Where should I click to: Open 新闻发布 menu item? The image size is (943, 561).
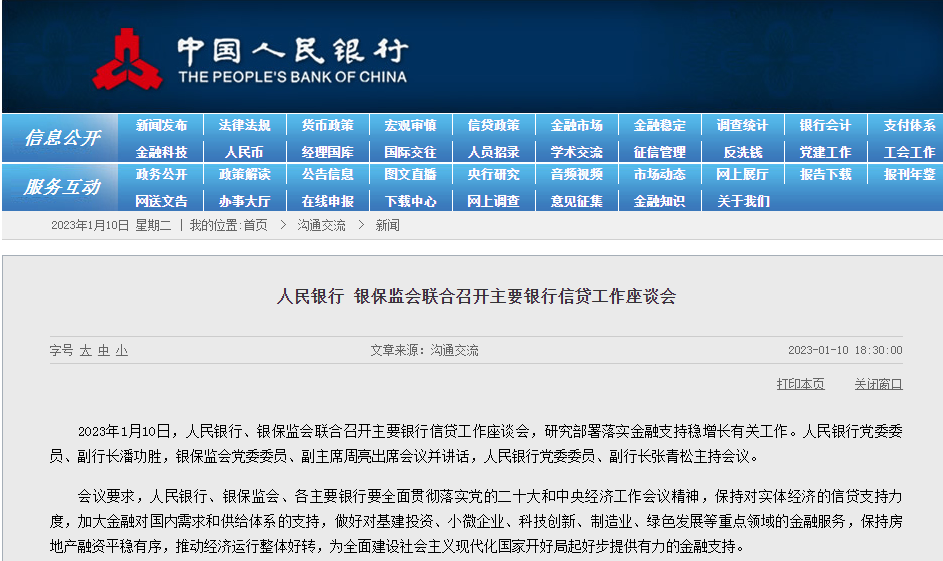pyautogui.click(x=161, y=126)
